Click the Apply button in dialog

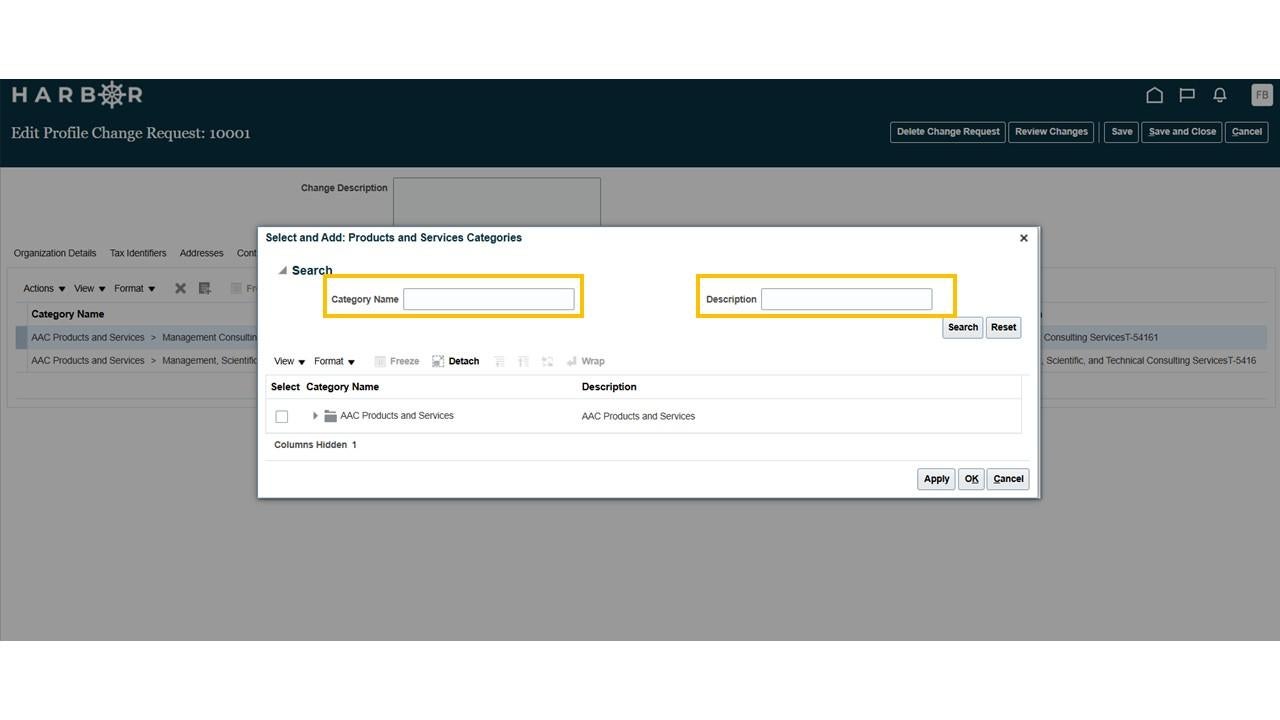pyautogui.click(x=936, y=479)
